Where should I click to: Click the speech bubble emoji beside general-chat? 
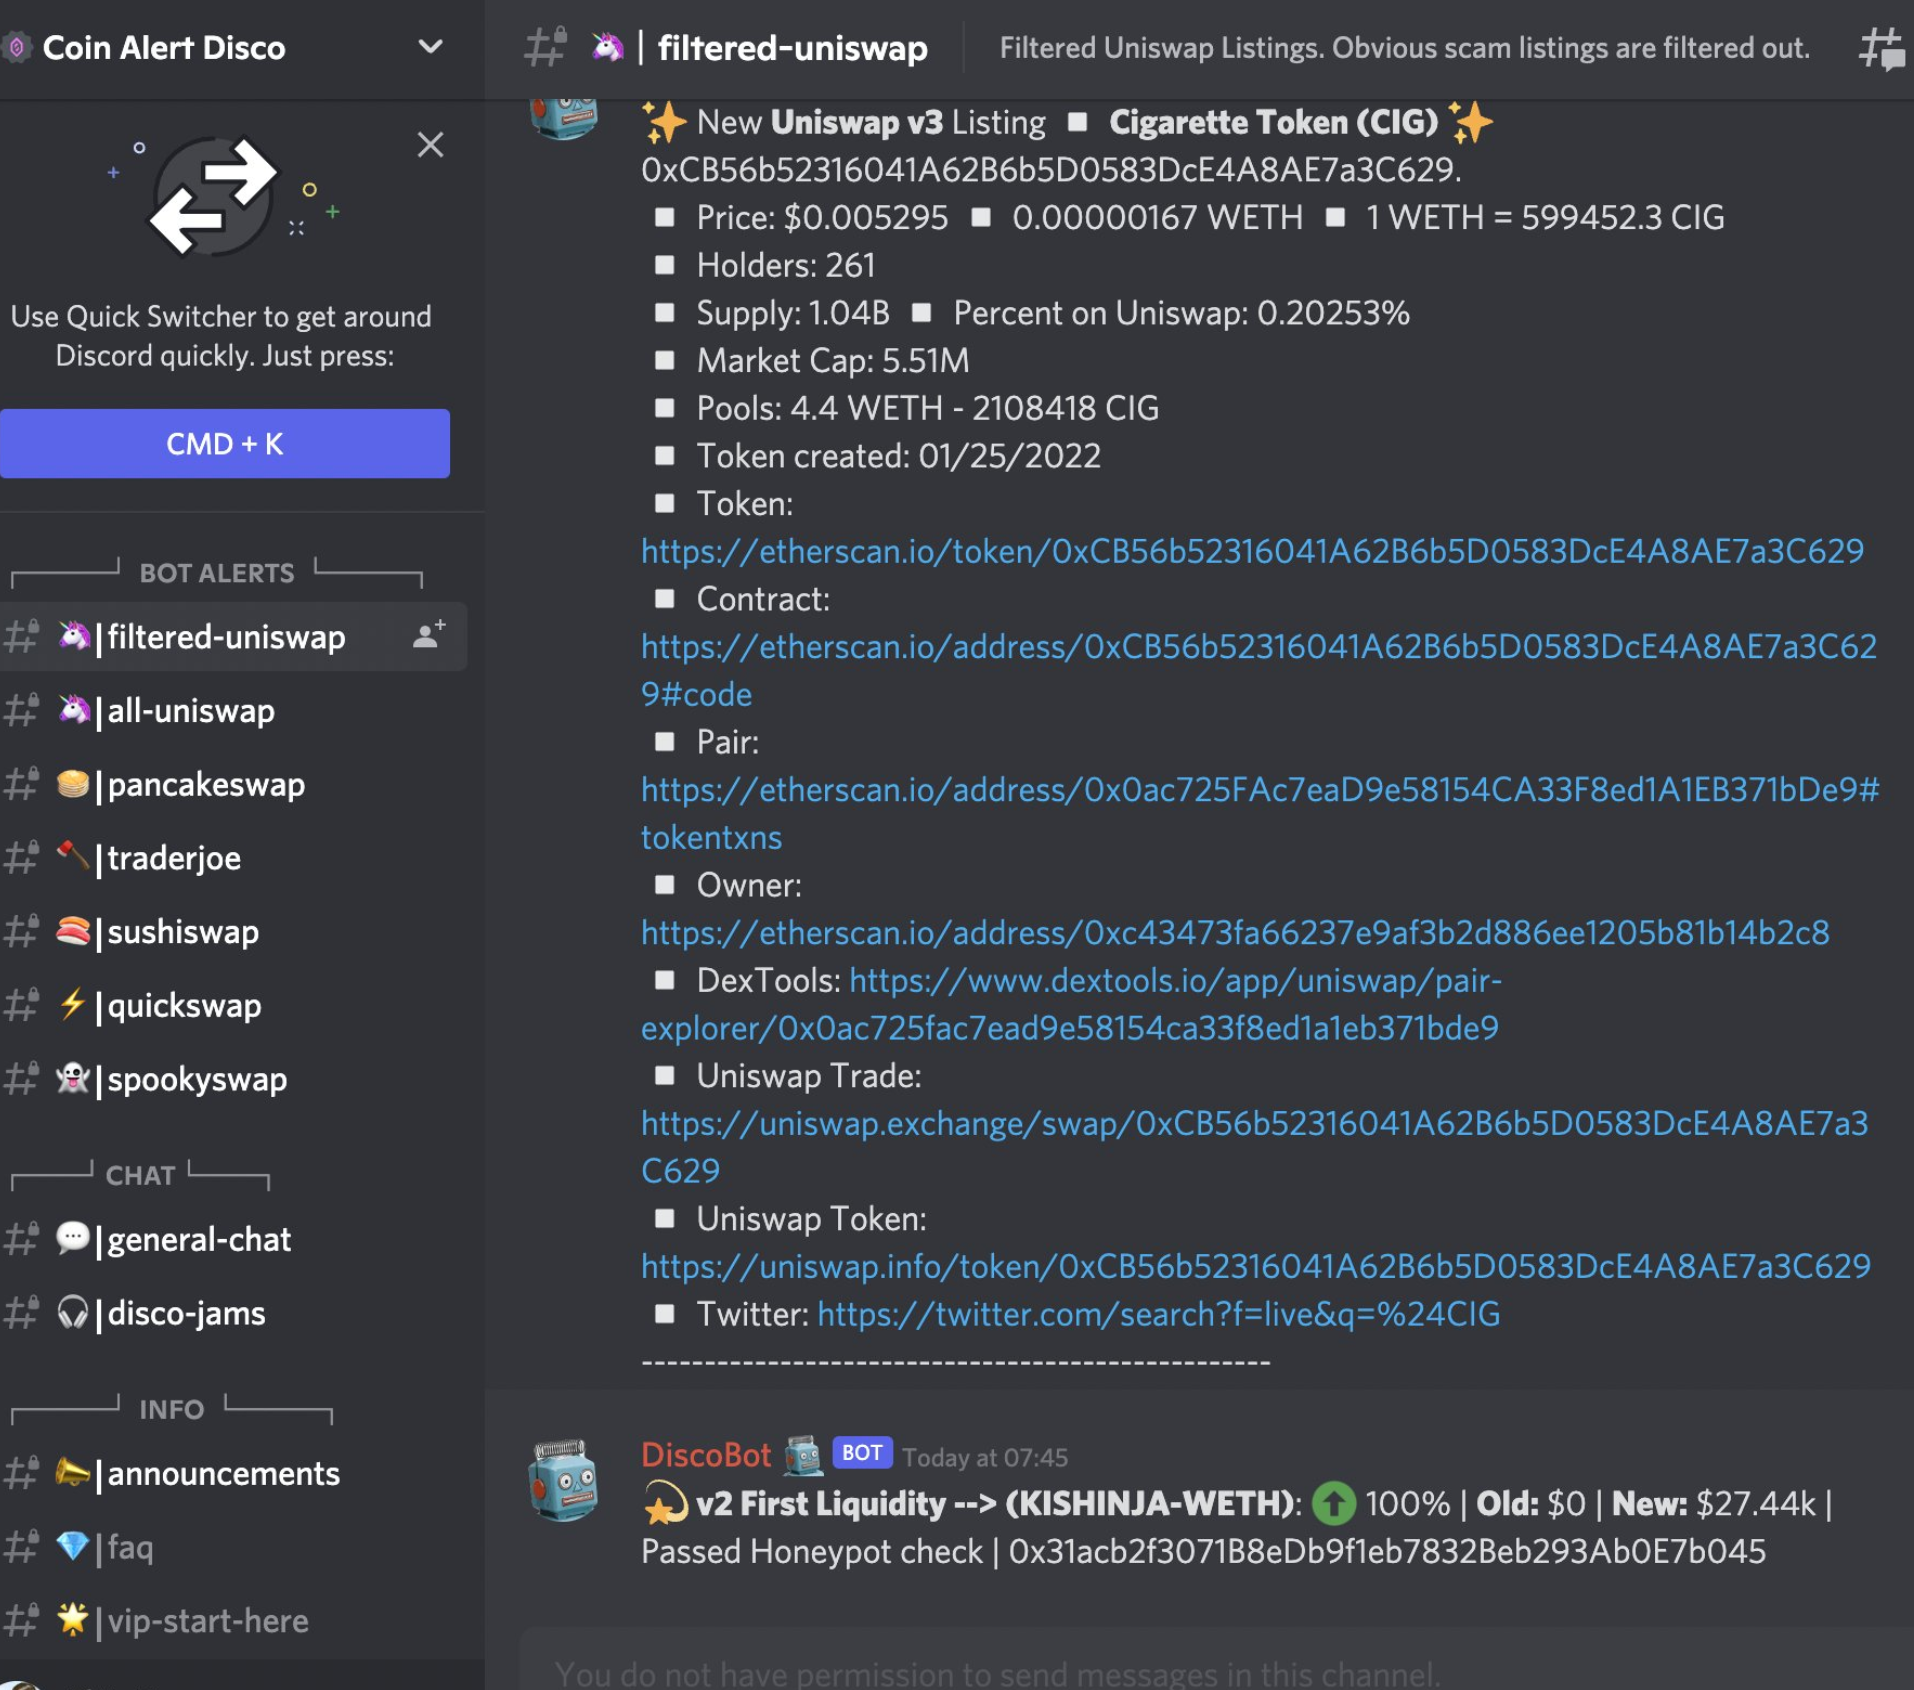(73, 1238)
